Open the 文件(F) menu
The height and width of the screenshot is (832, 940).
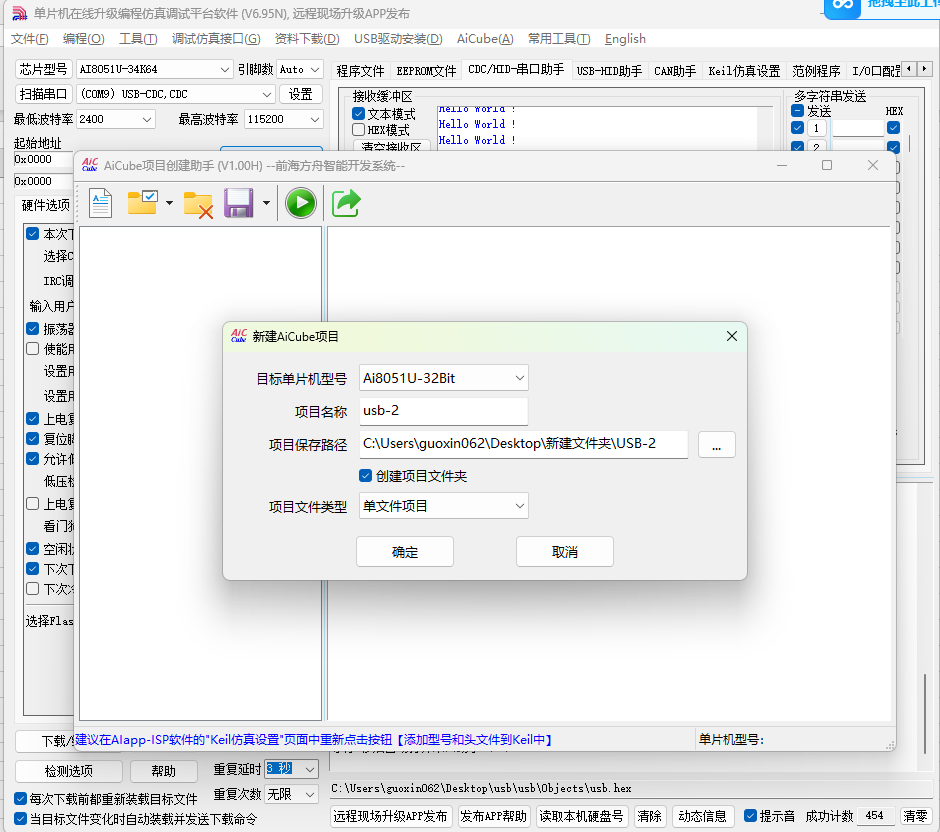pyautogui.click(x=29, y=39)
